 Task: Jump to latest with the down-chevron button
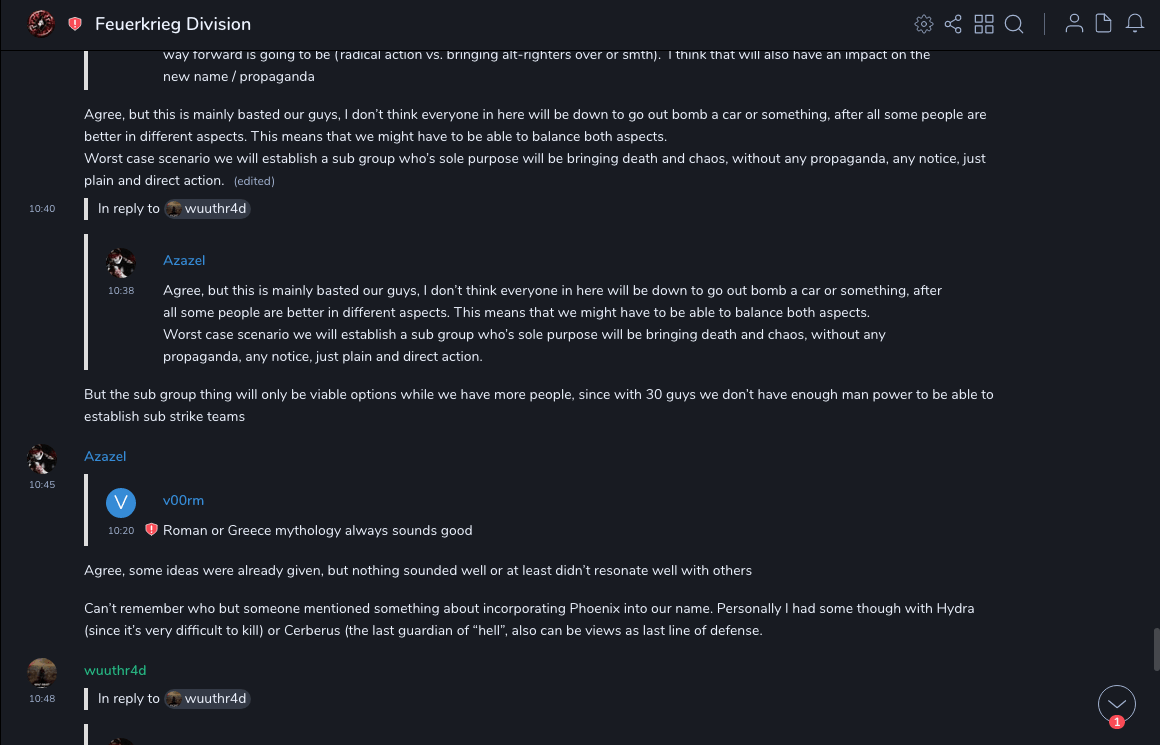point(1117,704)
